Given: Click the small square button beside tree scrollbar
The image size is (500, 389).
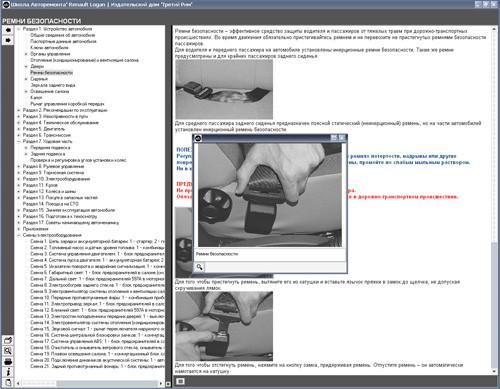Looking at the screenshot, I should coord(168,384).
